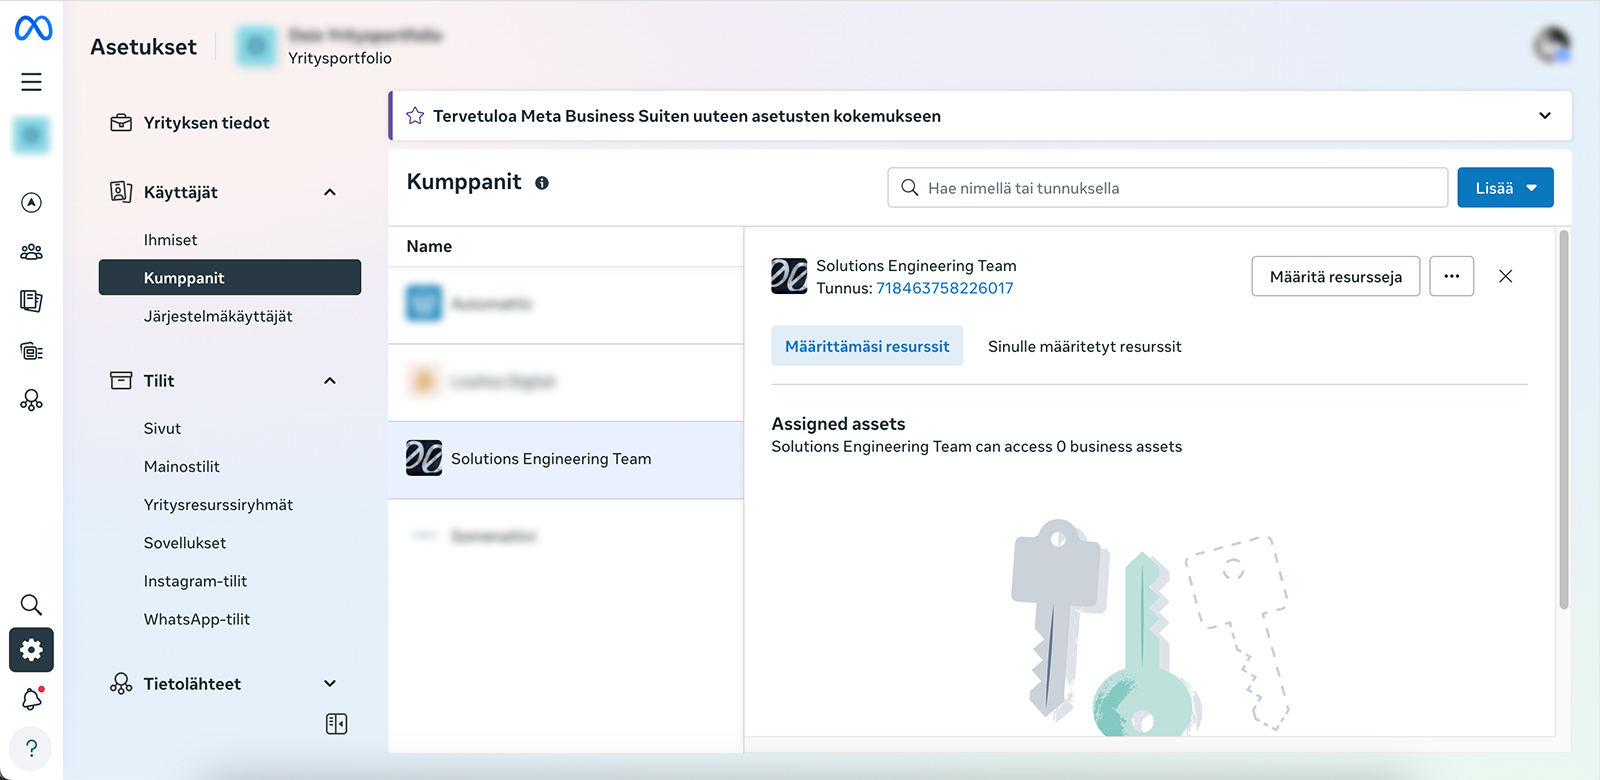Open the search magnifier in left rail
This screenshot has height=780, width=1600.
[32, 605]
